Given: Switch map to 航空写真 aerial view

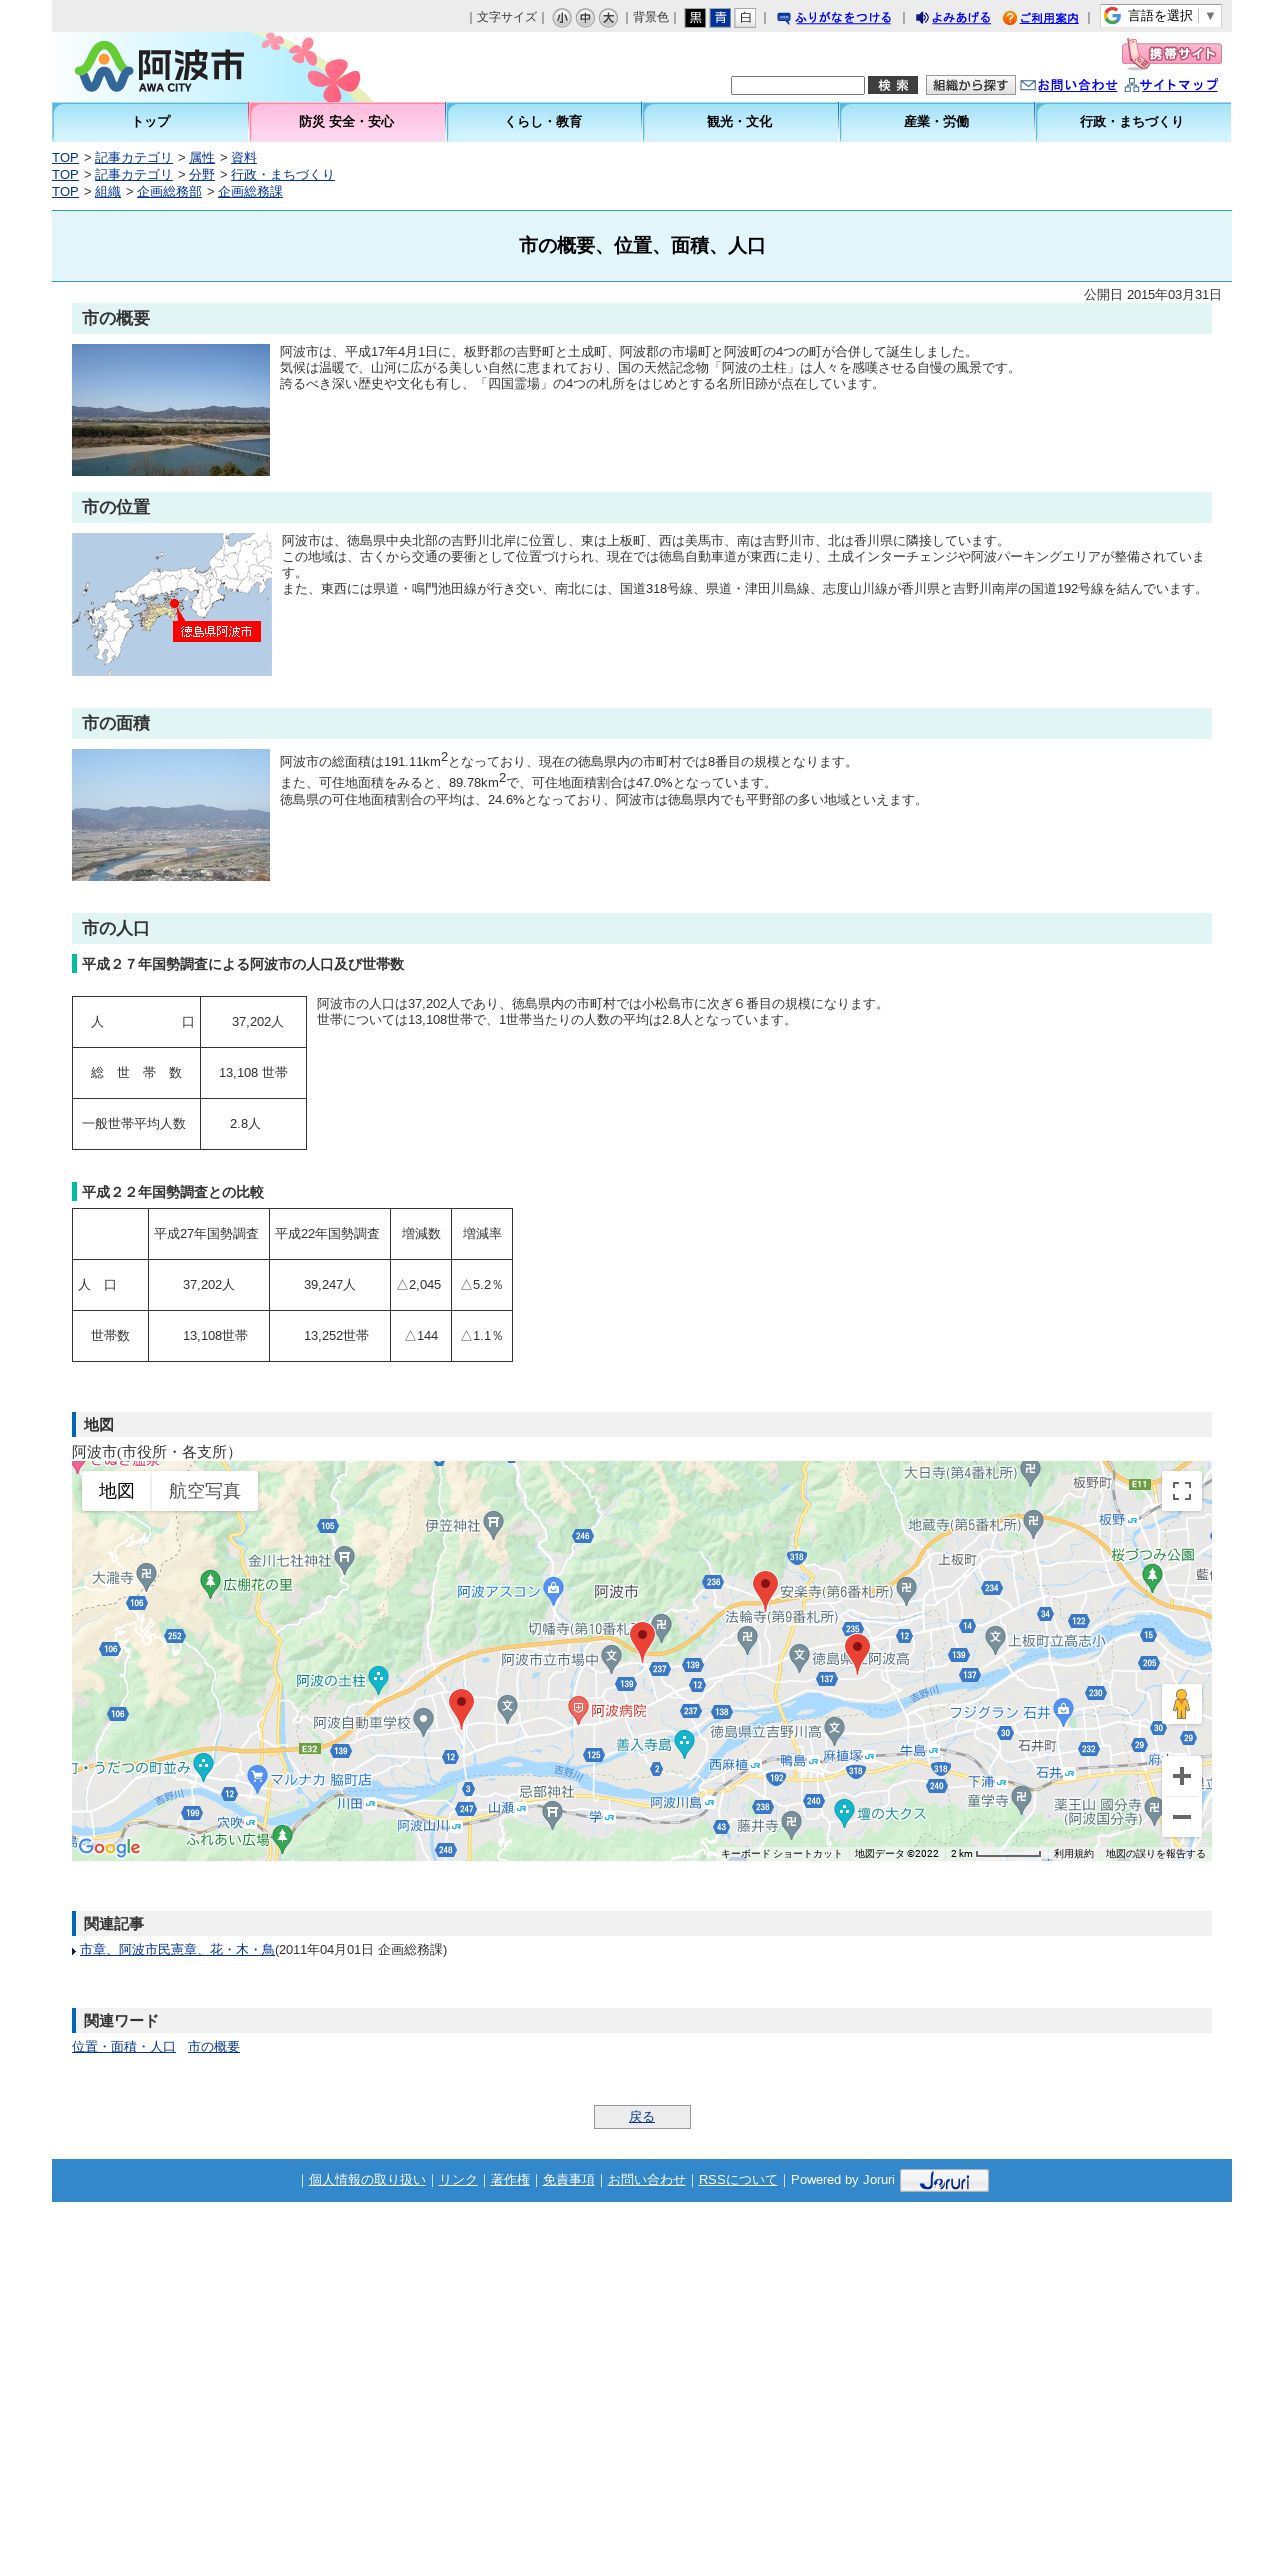Looking at the screenshot, I should [204, 1491].
